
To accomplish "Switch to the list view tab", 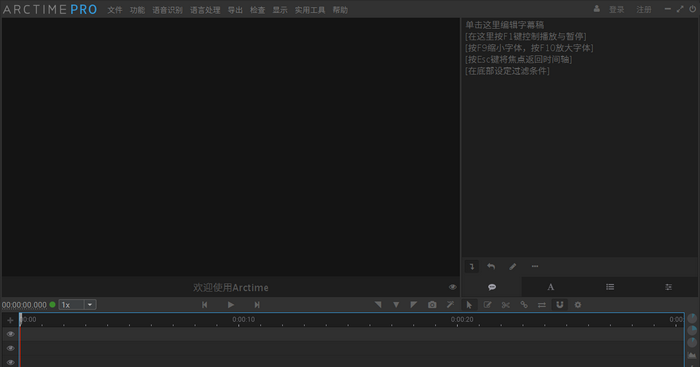I will click(x=610, y=287).
